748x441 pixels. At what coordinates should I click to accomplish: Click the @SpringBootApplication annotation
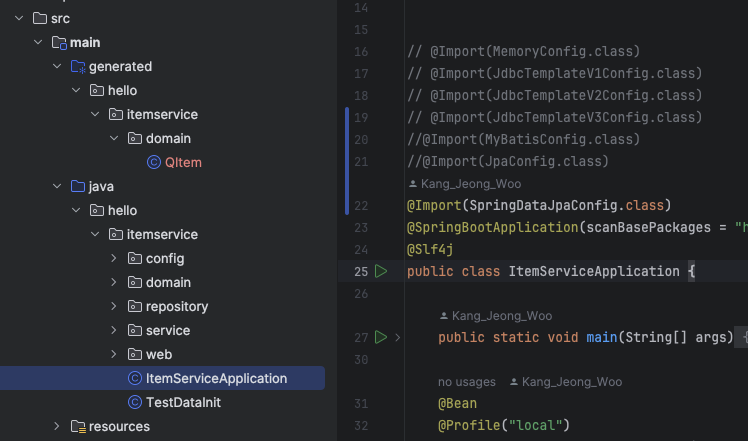(x=492, y=227)
